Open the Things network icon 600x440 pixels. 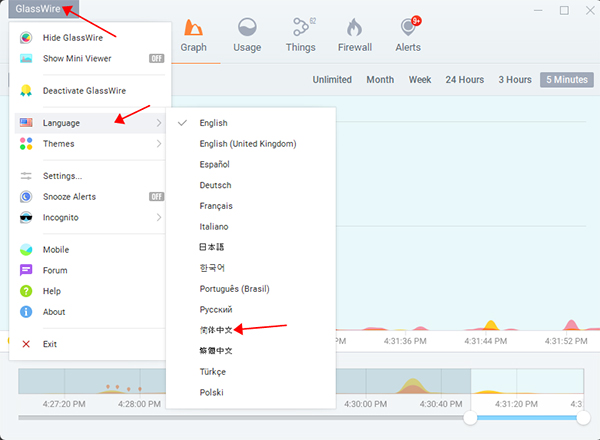click(300, 28)
